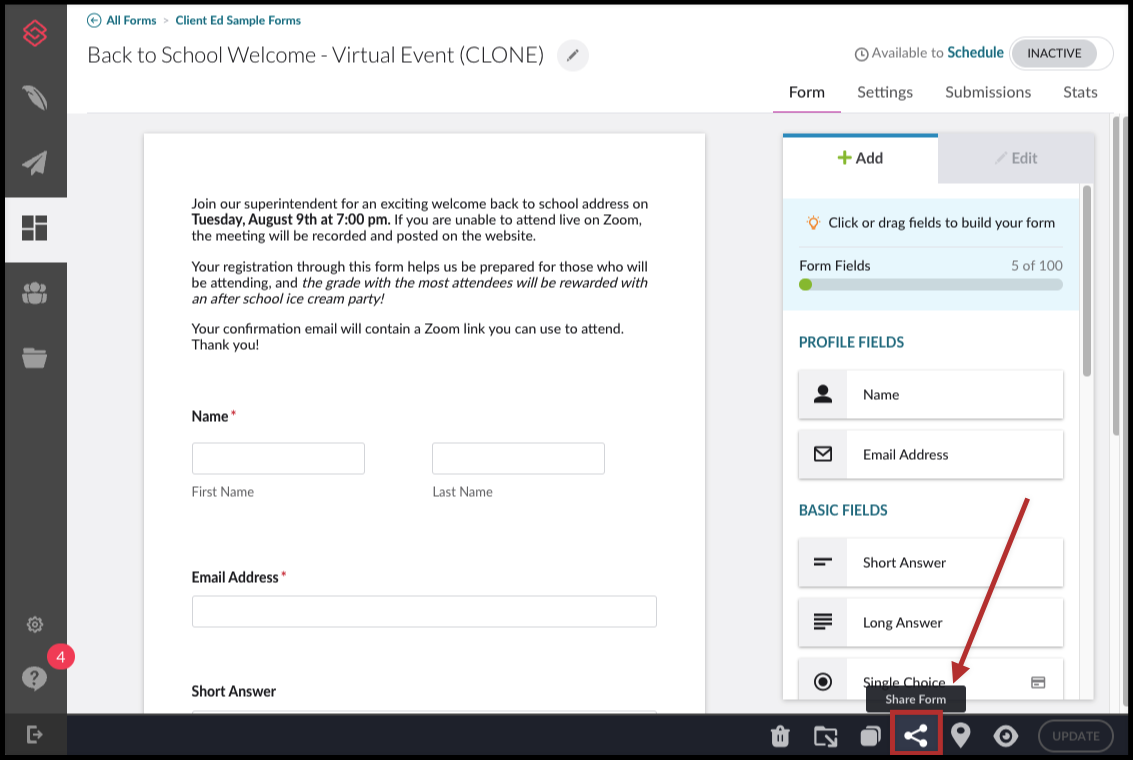Click the lightbulb tip icon
Viewport: 1133px width, 760px height.
pos(813,223)
